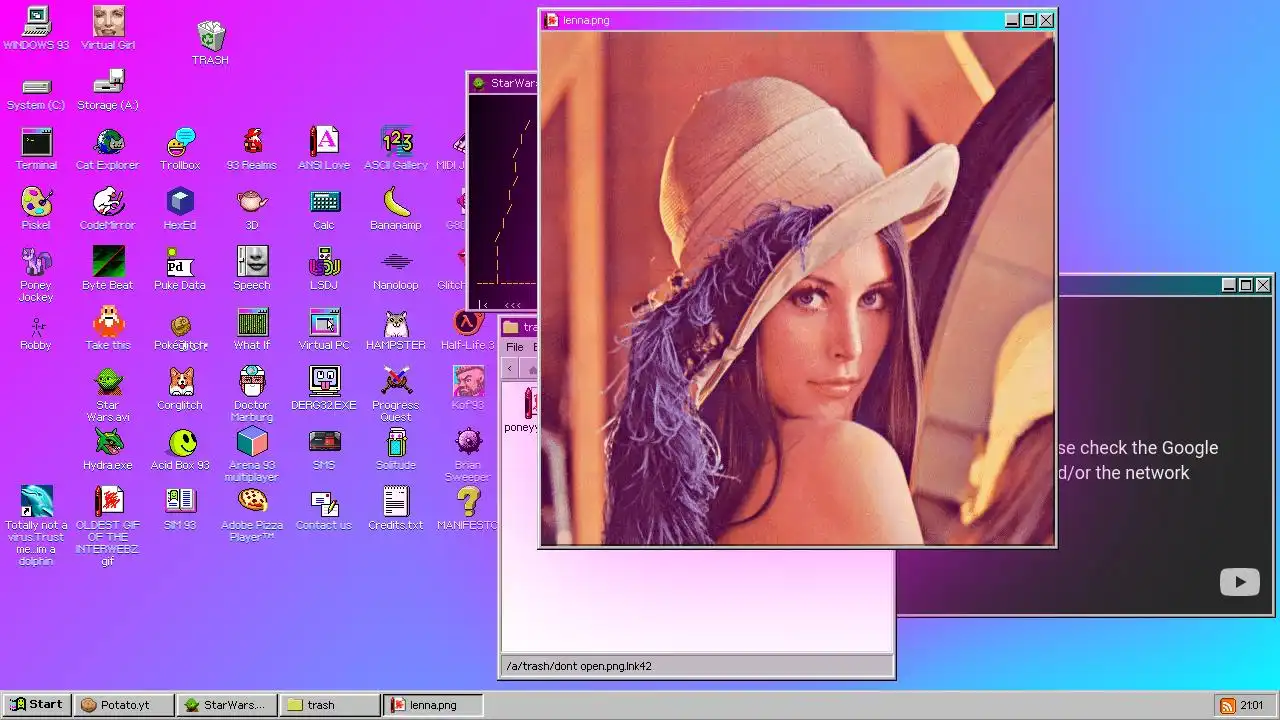Open the TRASH bin on the desktop
The height and width of the screenshot is (720, 1280).
(x=210, y=43)
